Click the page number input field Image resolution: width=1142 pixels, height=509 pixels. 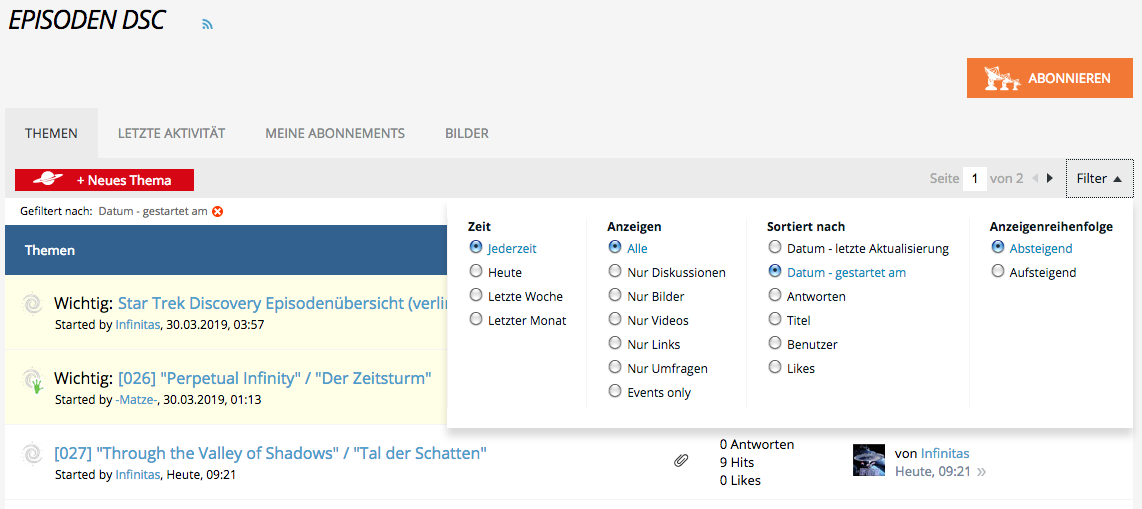[x=975, y=178]
